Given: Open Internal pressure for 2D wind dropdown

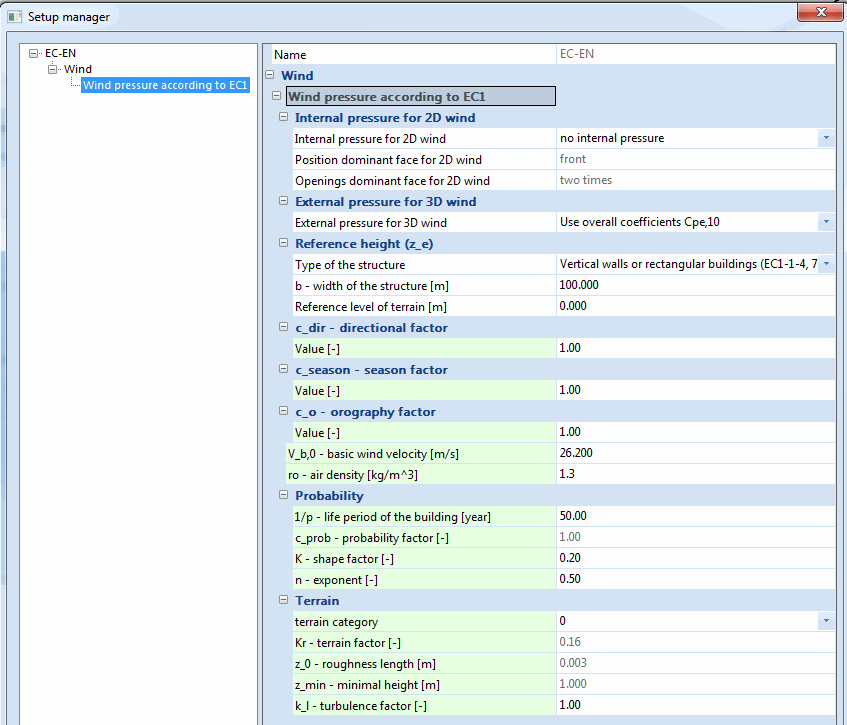Looking at the screenshot, I should pos(826,139).
